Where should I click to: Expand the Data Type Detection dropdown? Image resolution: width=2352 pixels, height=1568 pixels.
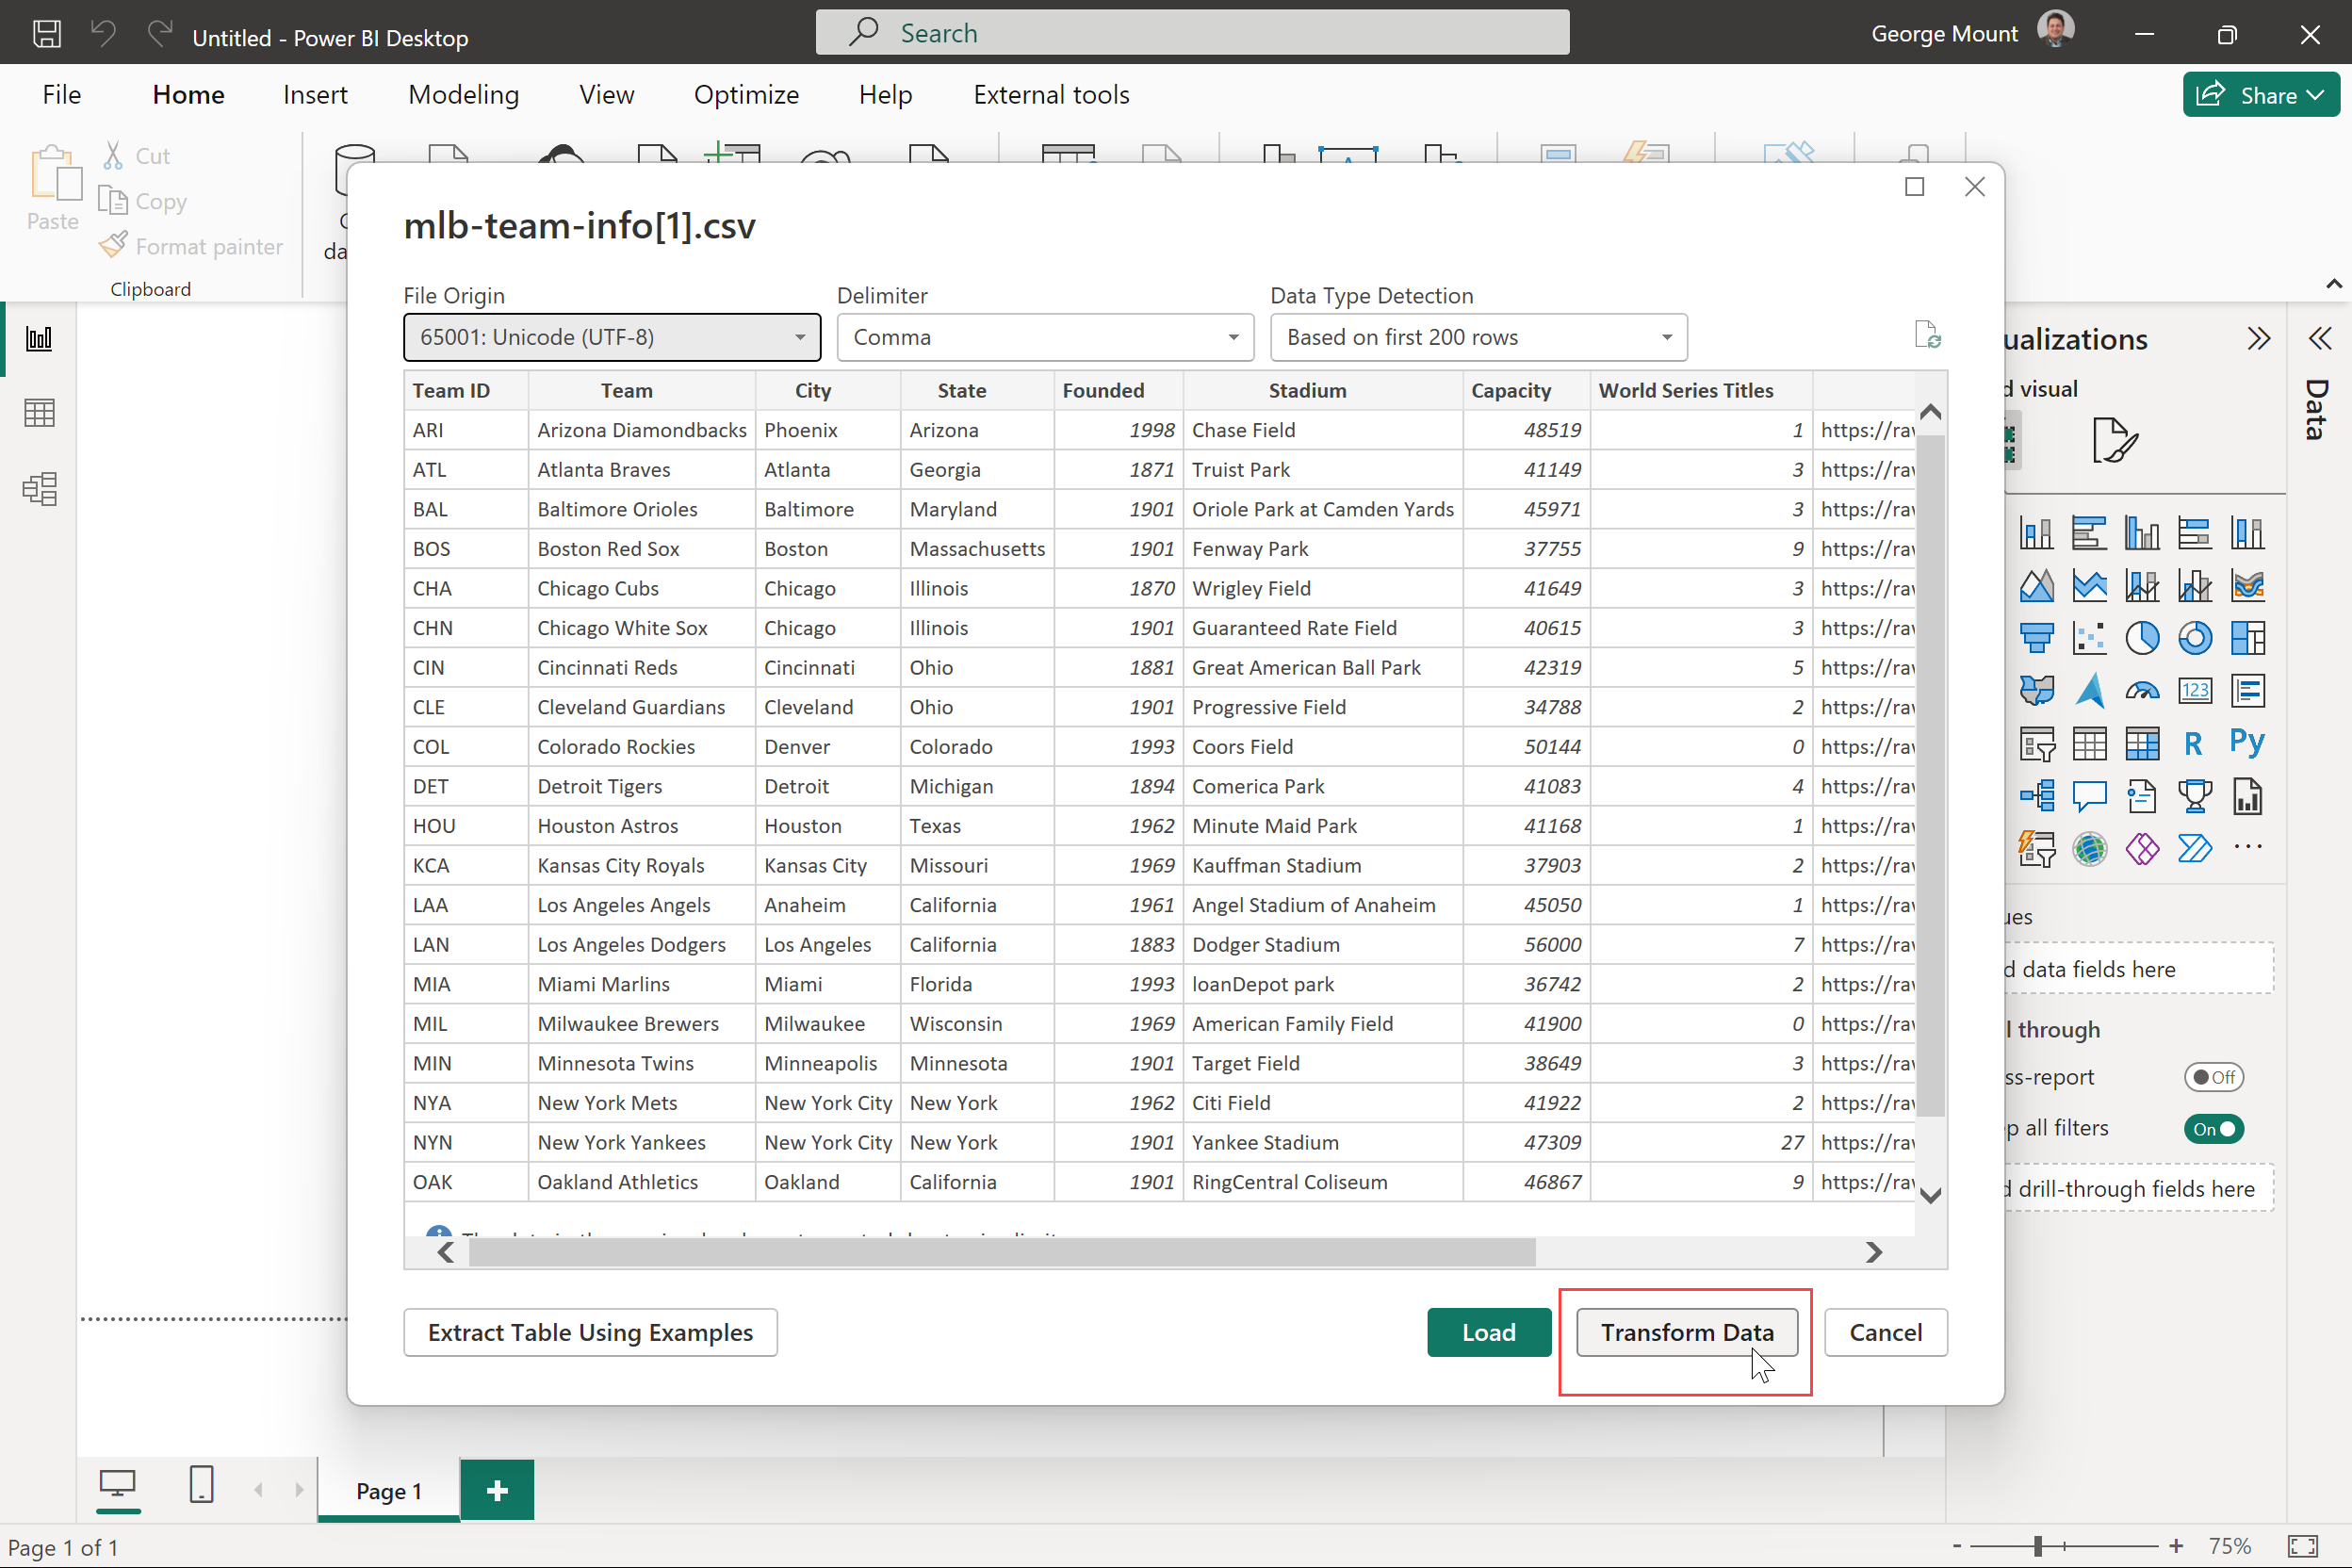click(x=1477, y=337)
